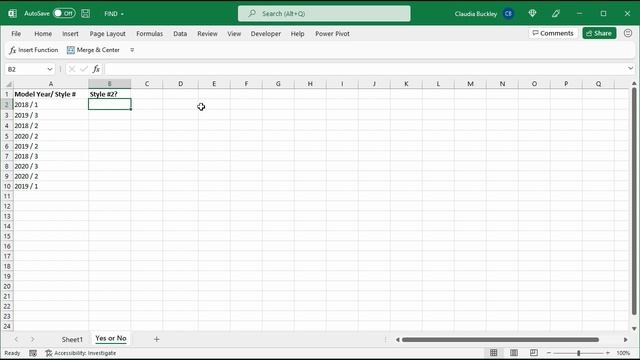Click the fx insert function icon
Viewport: 640px width, 360px height.
[x=96, y=69]
